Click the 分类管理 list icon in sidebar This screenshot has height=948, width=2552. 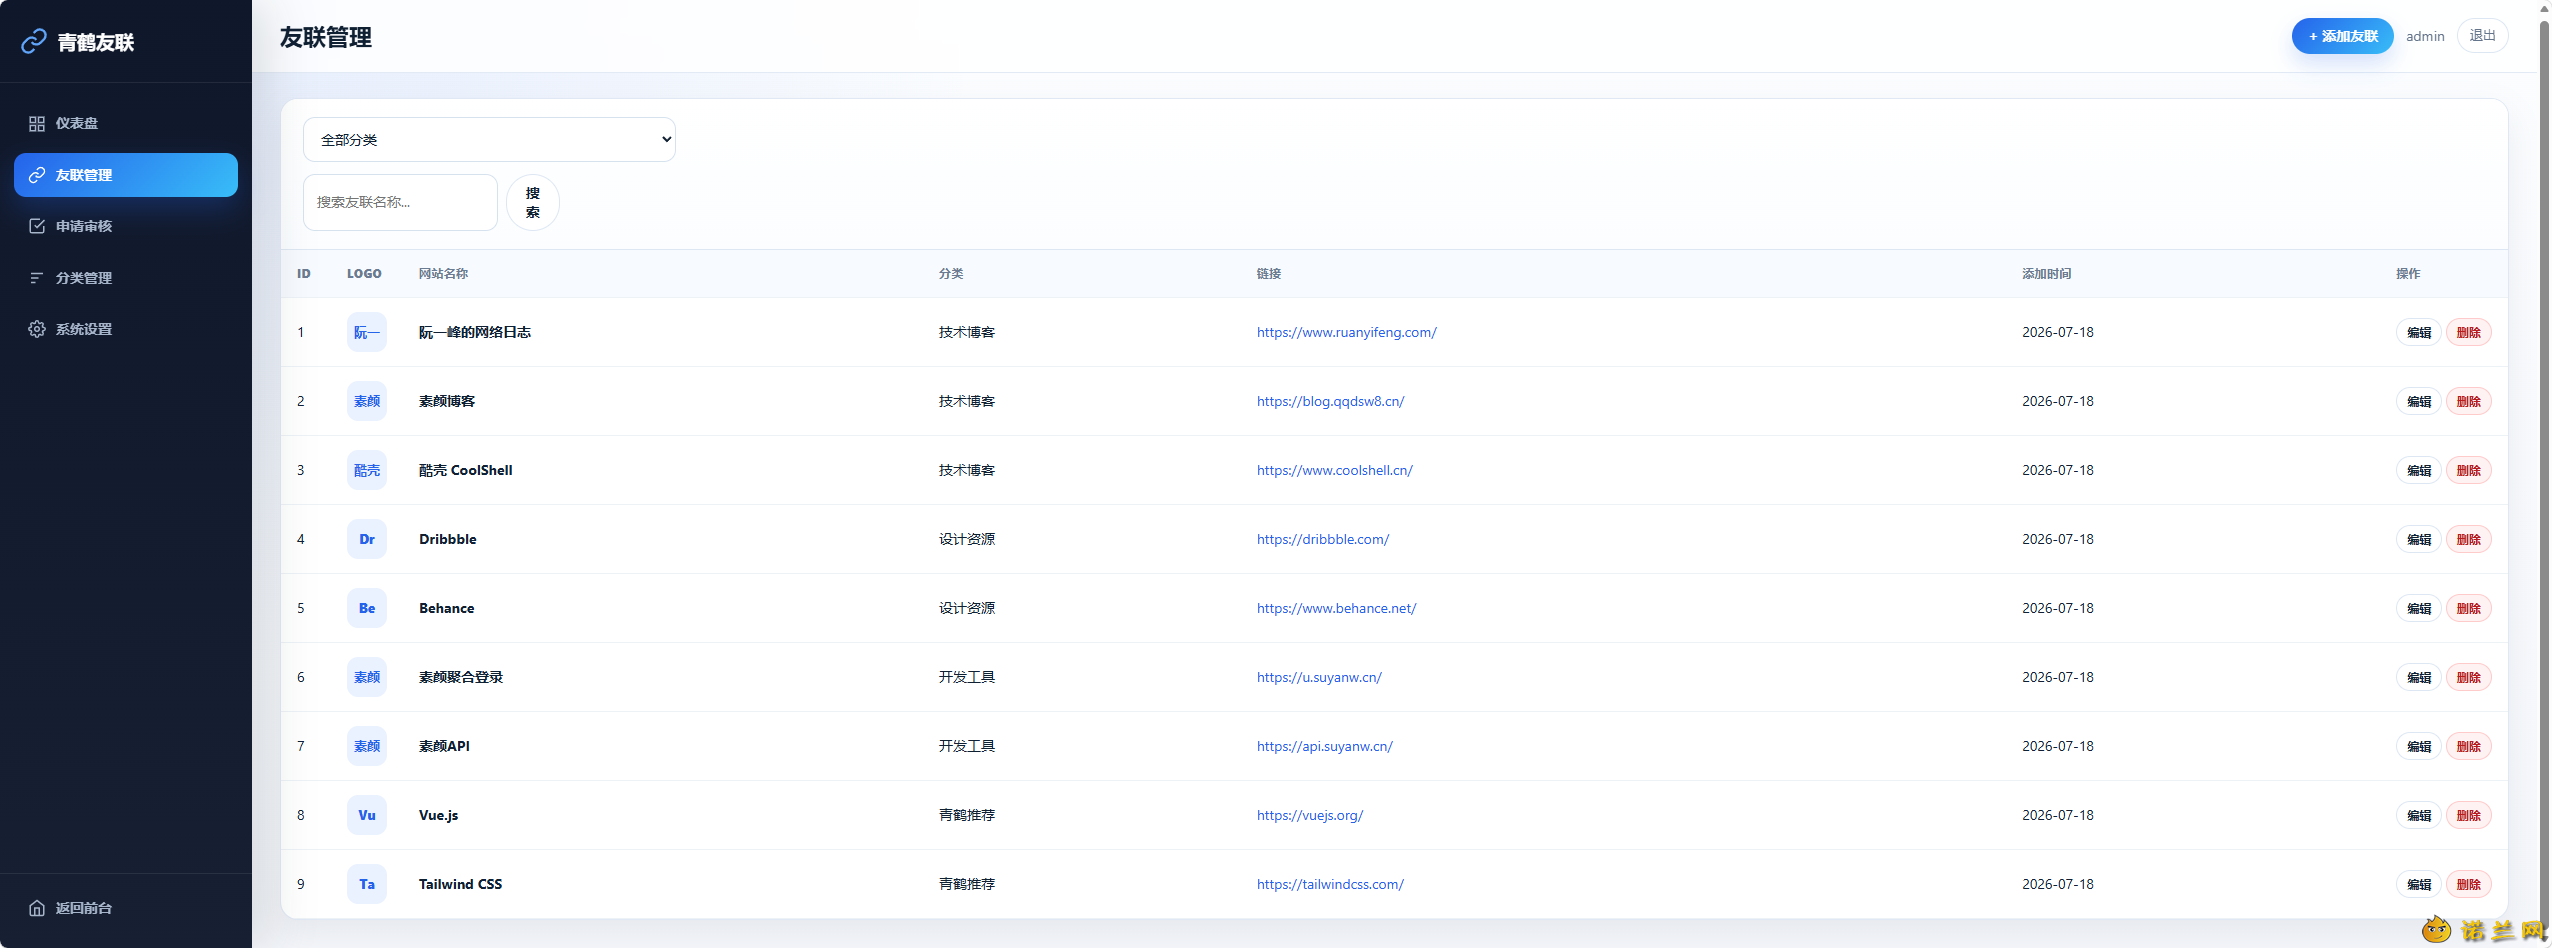click(37, 278)
